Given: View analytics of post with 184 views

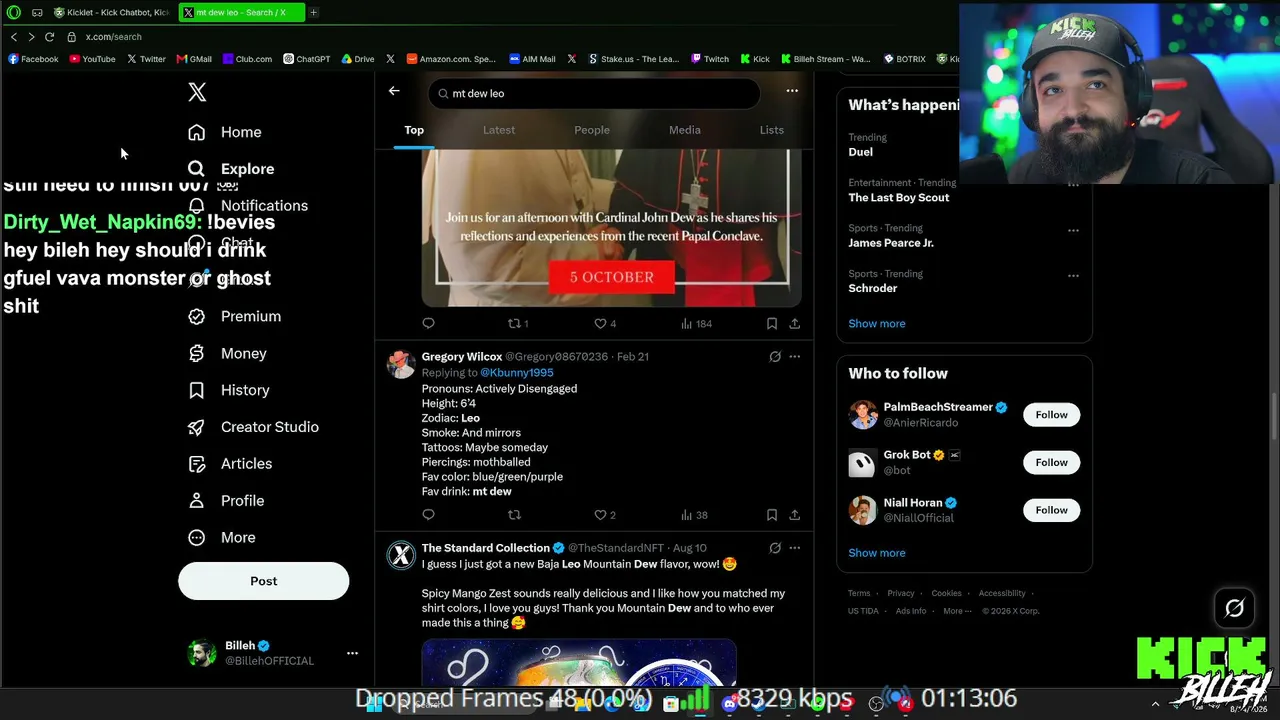Looking at the screenshot, I should (696, 323).
